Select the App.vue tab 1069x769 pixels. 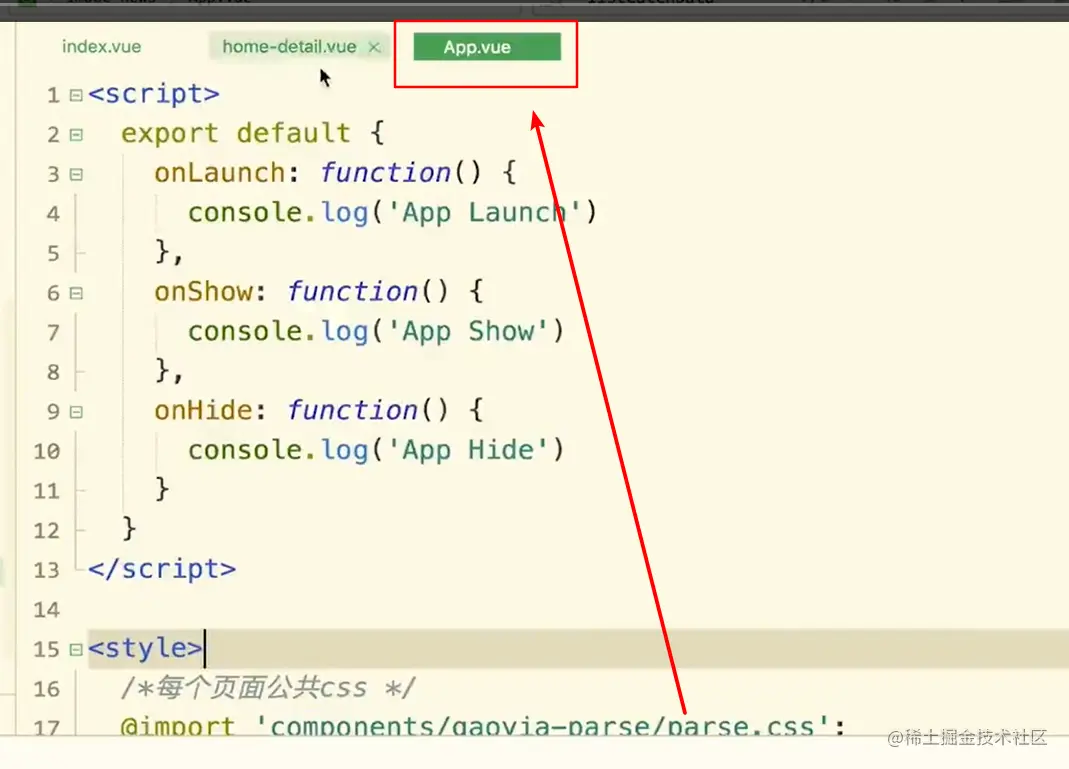pos(487,47)
